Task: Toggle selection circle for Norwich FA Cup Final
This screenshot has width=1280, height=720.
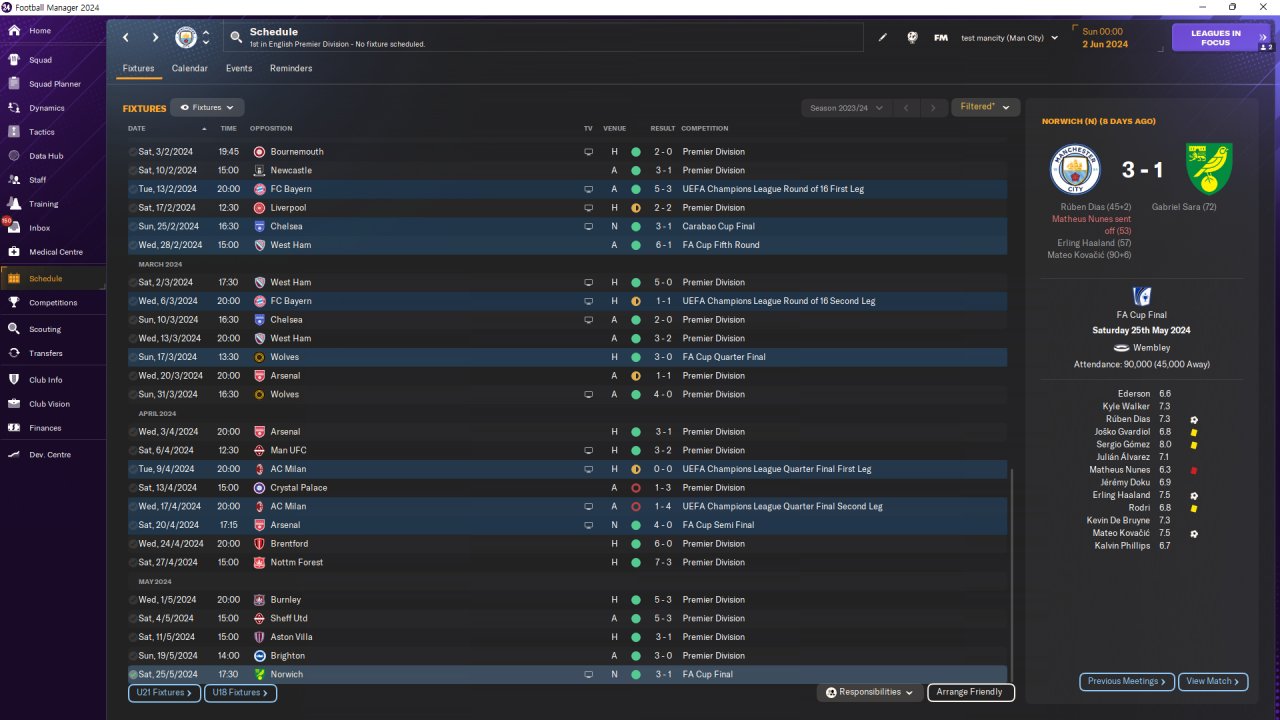Action: 133,675
